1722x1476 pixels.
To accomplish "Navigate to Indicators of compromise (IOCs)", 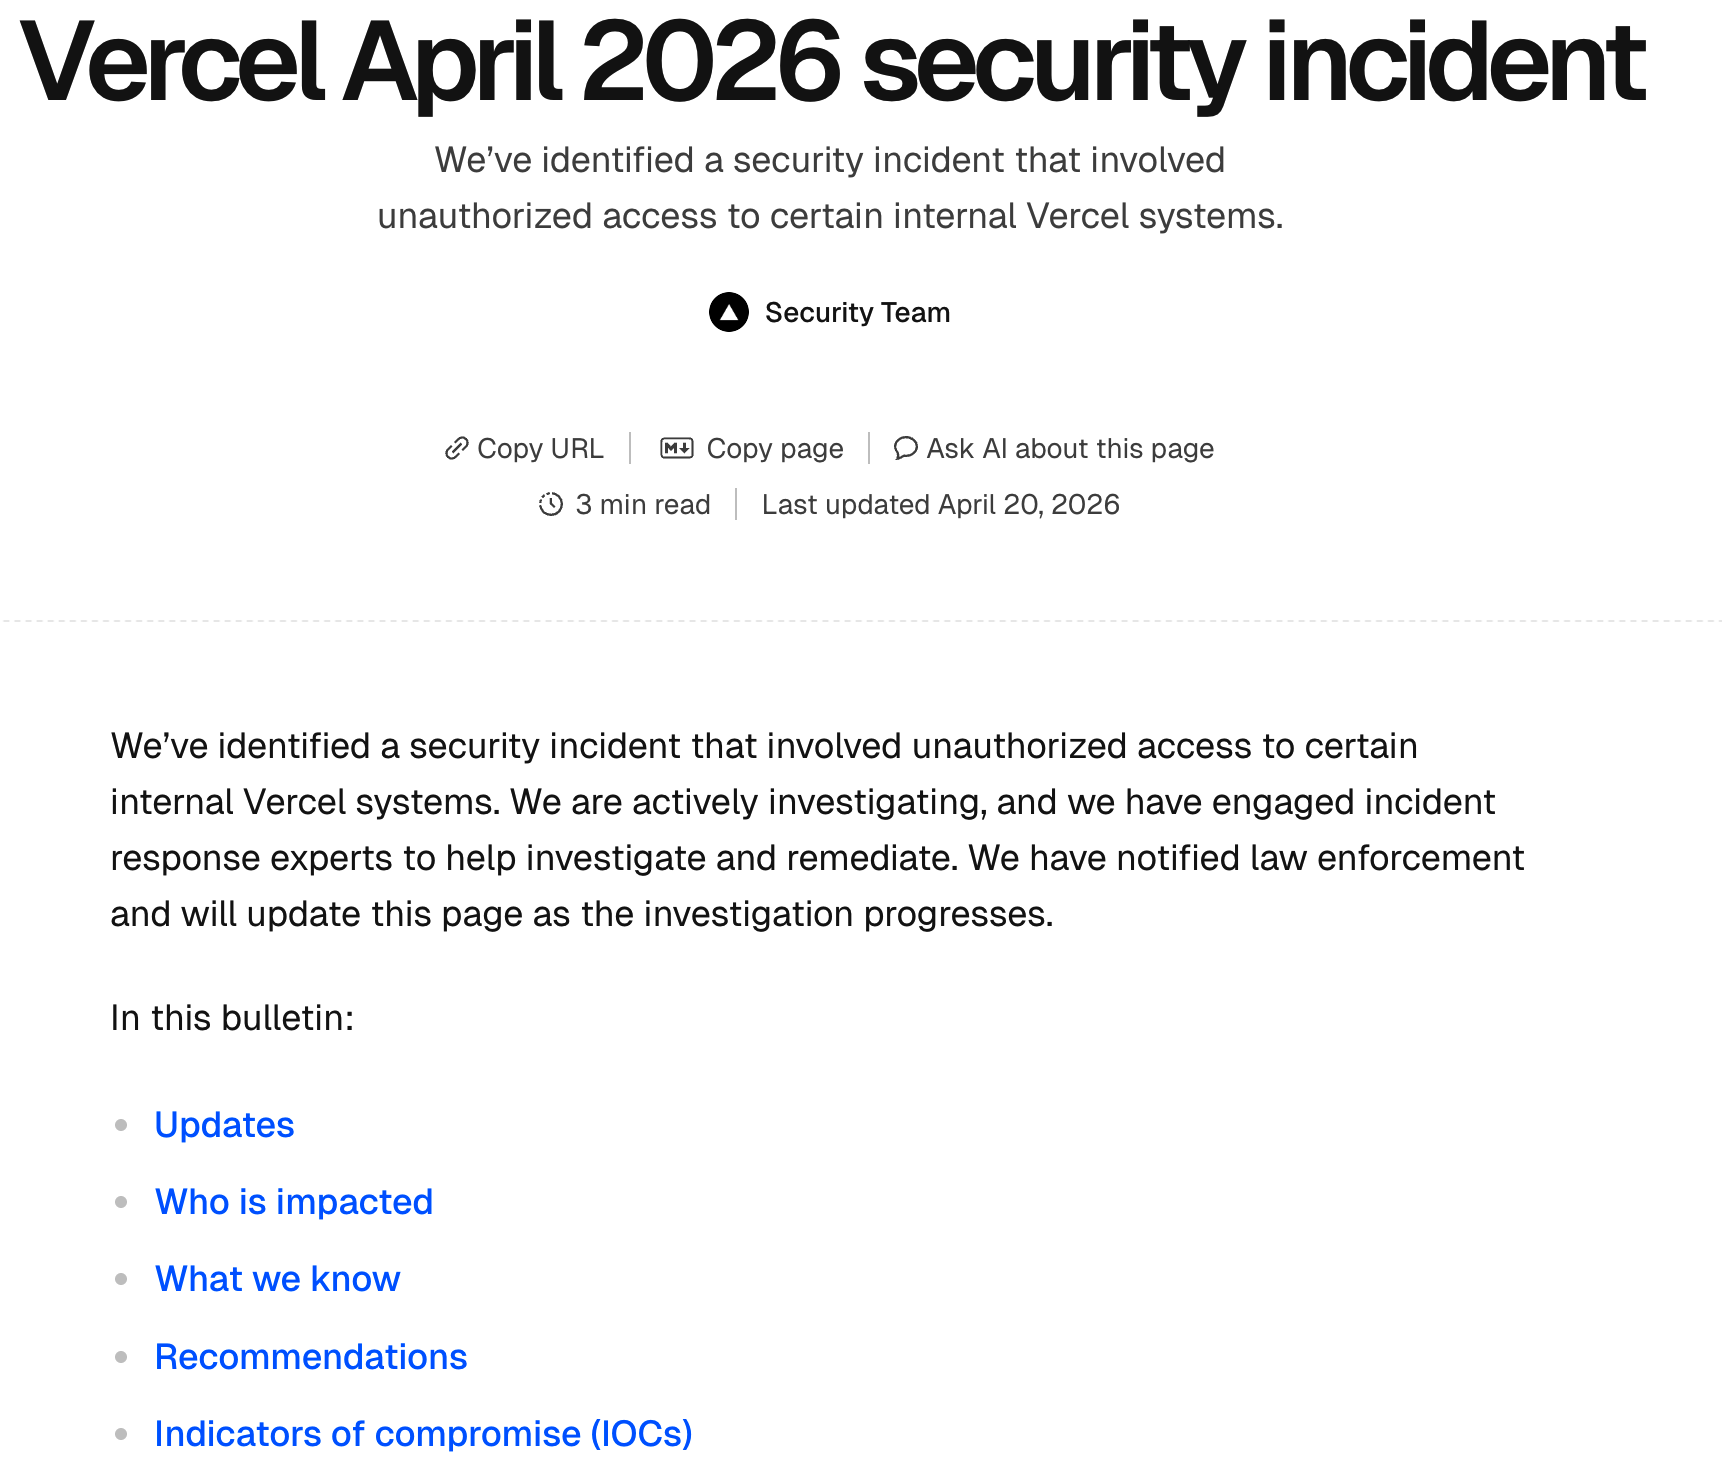I will click(423, 1434).
